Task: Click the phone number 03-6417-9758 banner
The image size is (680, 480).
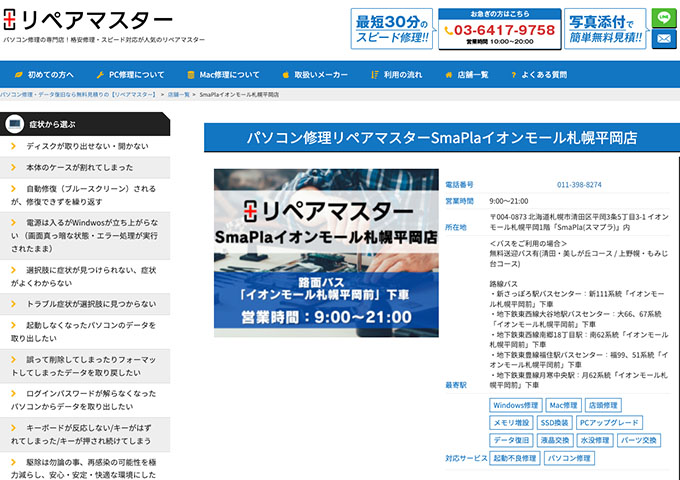Action: [498, 29]
